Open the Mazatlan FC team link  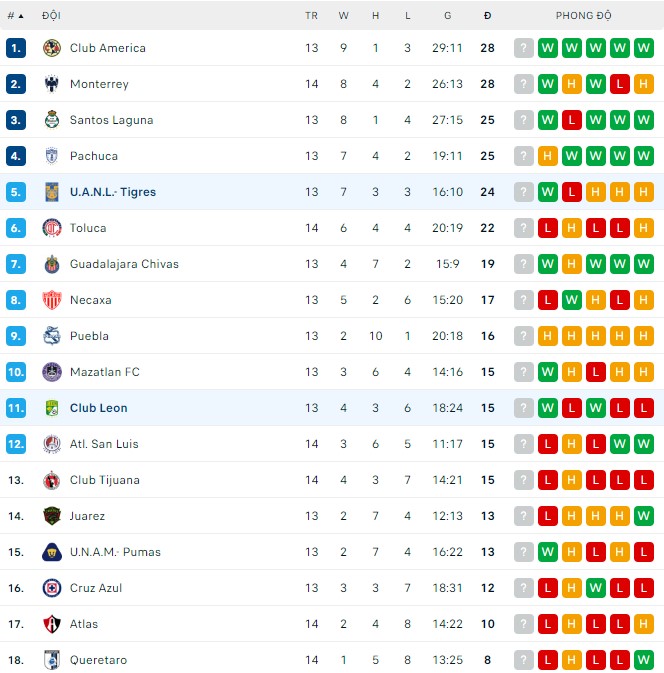pyautogui.click(x=104, y=372)
